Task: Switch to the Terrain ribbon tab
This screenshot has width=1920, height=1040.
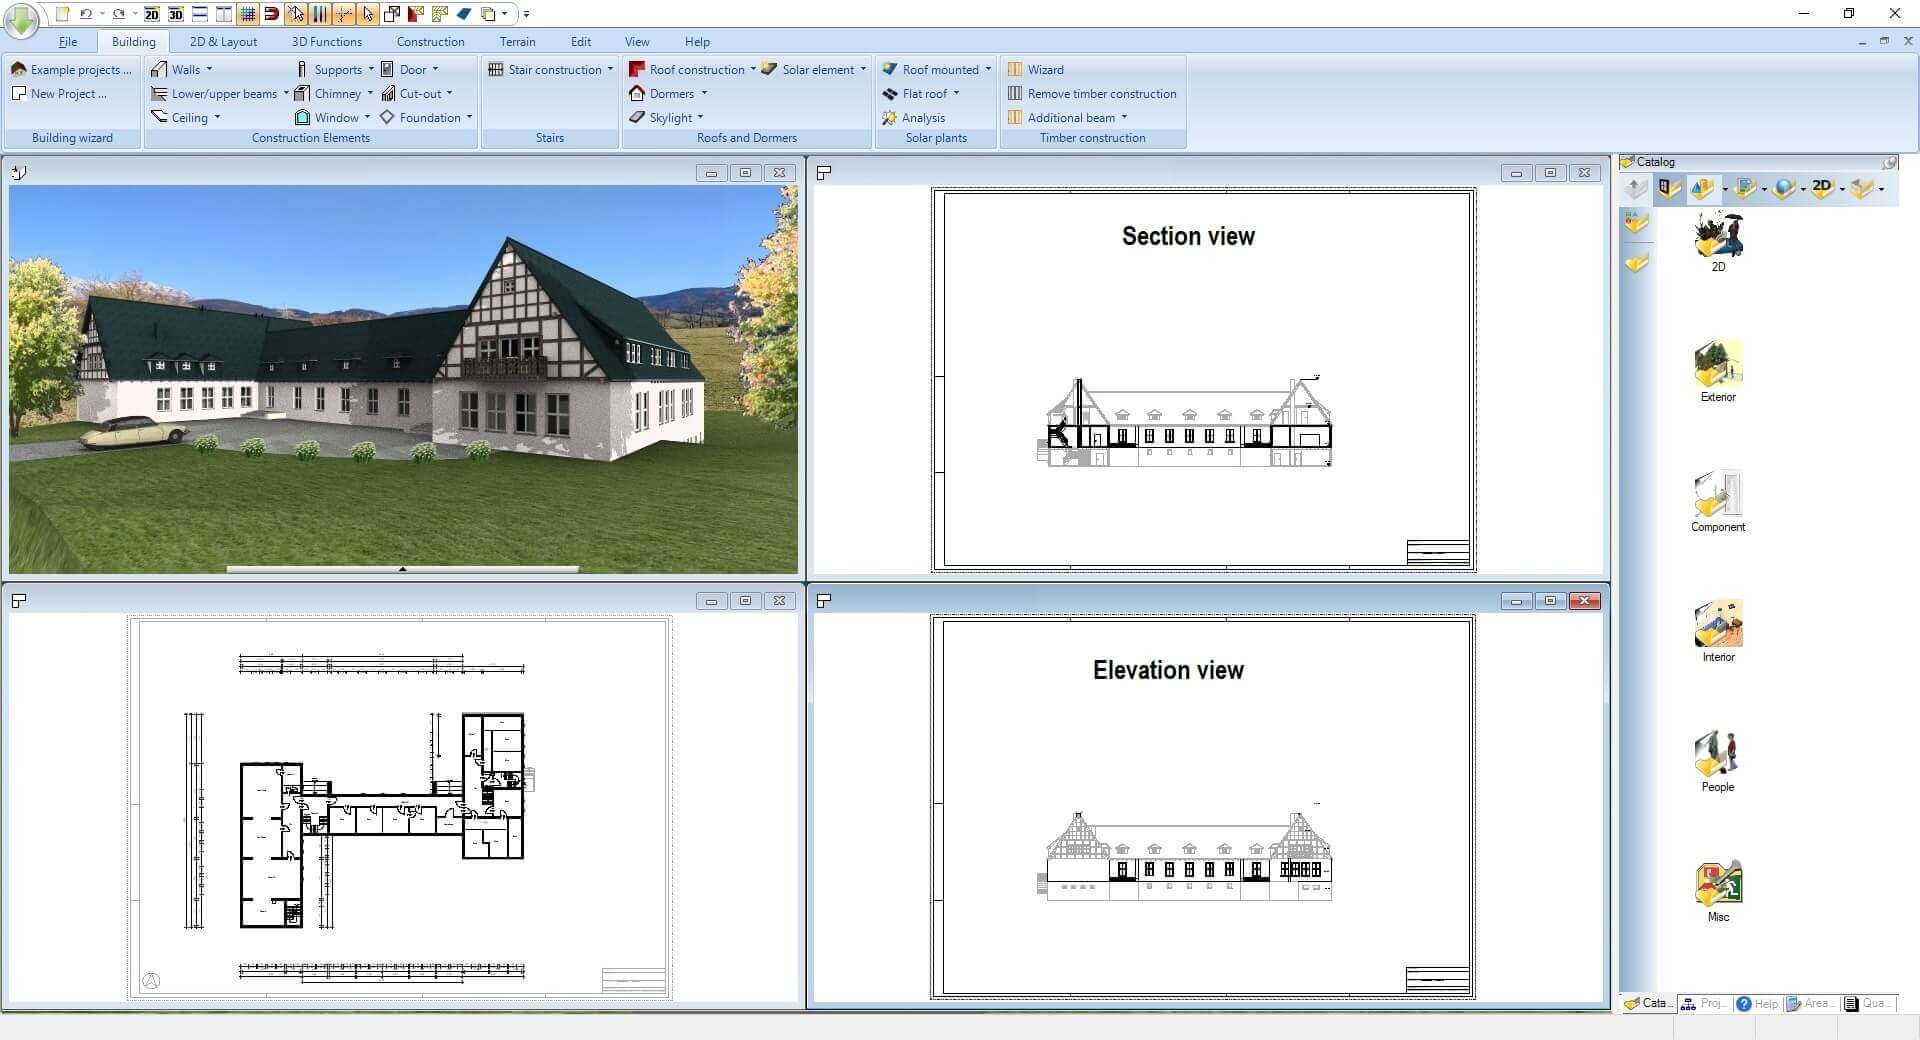Action: click(517, 41)
